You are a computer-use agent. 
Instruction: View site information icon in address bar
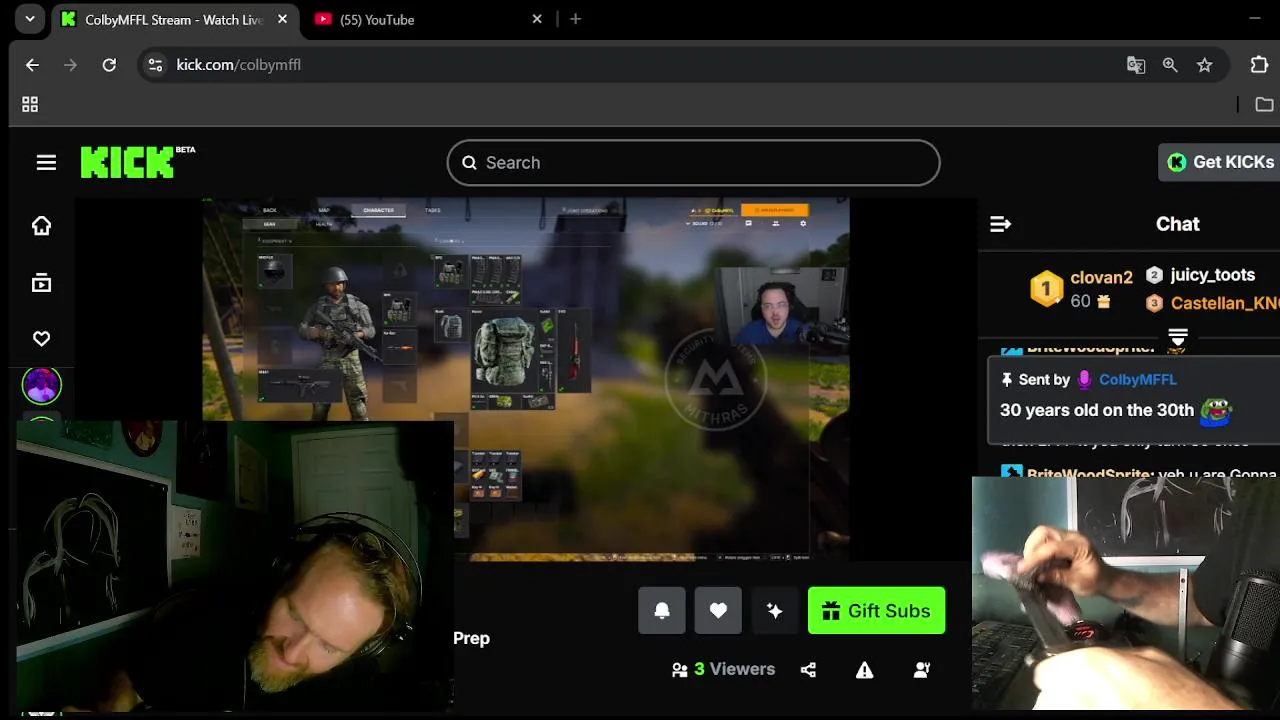pyautogui.click(x=155, y=65)
